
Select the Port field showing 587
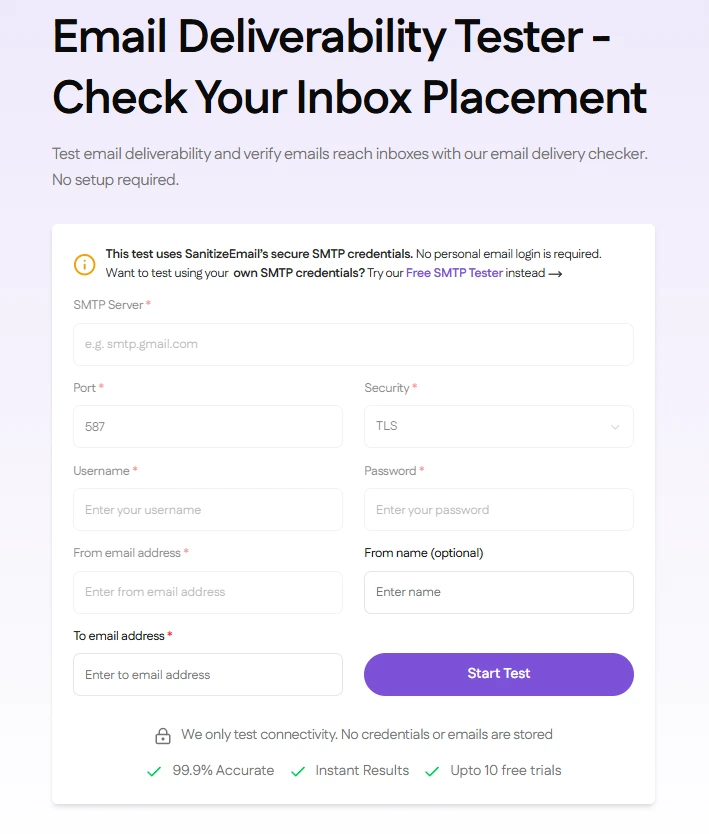(207, 426)
